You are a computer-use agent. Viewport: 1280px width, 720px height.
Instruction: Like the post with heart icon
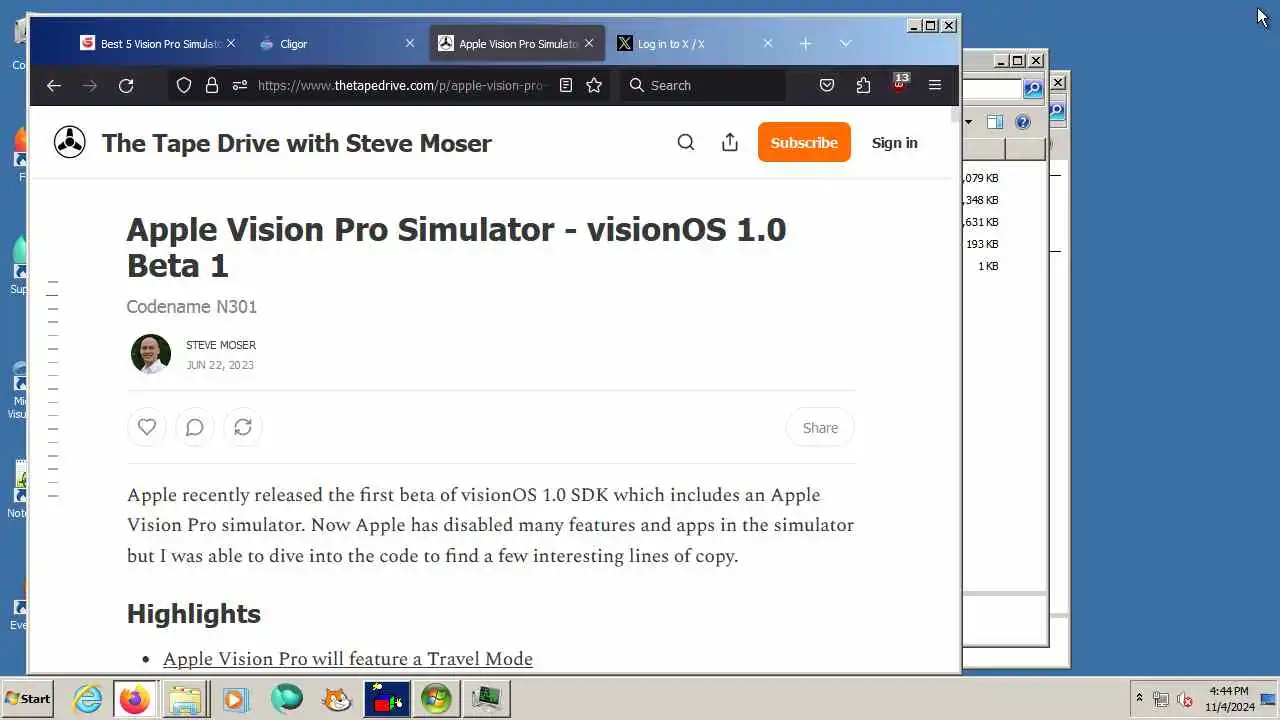[x=147, y=427]
